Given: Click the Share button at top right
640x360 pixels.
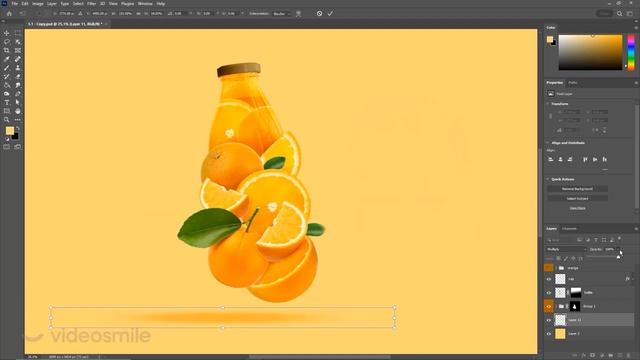Looking at the screenshot, I should pyautogui.click(x=604, y=13).
